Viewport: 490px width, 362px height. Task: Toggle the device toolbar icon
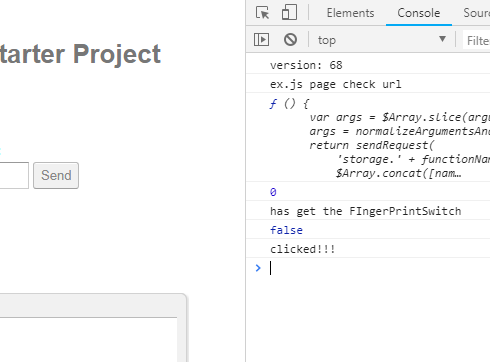[x=289, y=13]
